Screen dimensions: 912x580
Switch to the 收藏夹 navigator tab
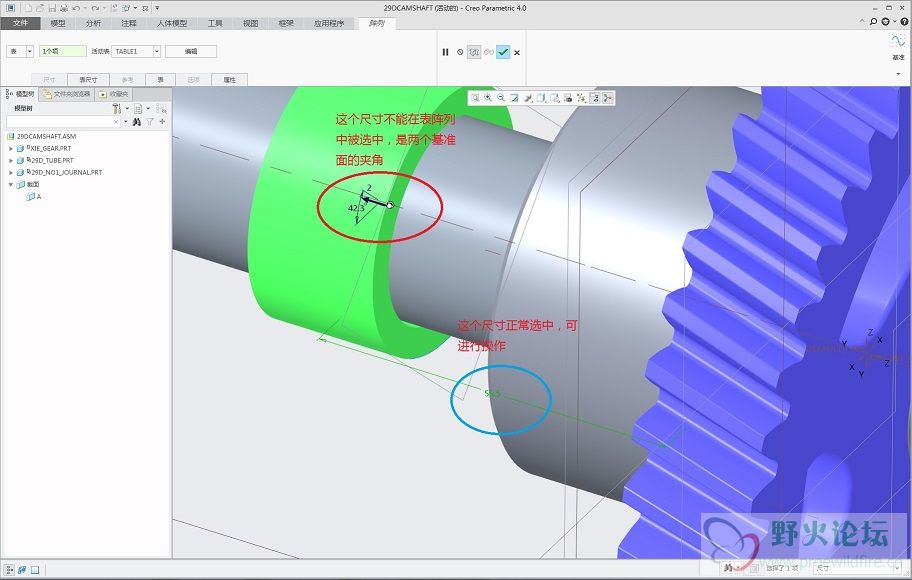114,94
